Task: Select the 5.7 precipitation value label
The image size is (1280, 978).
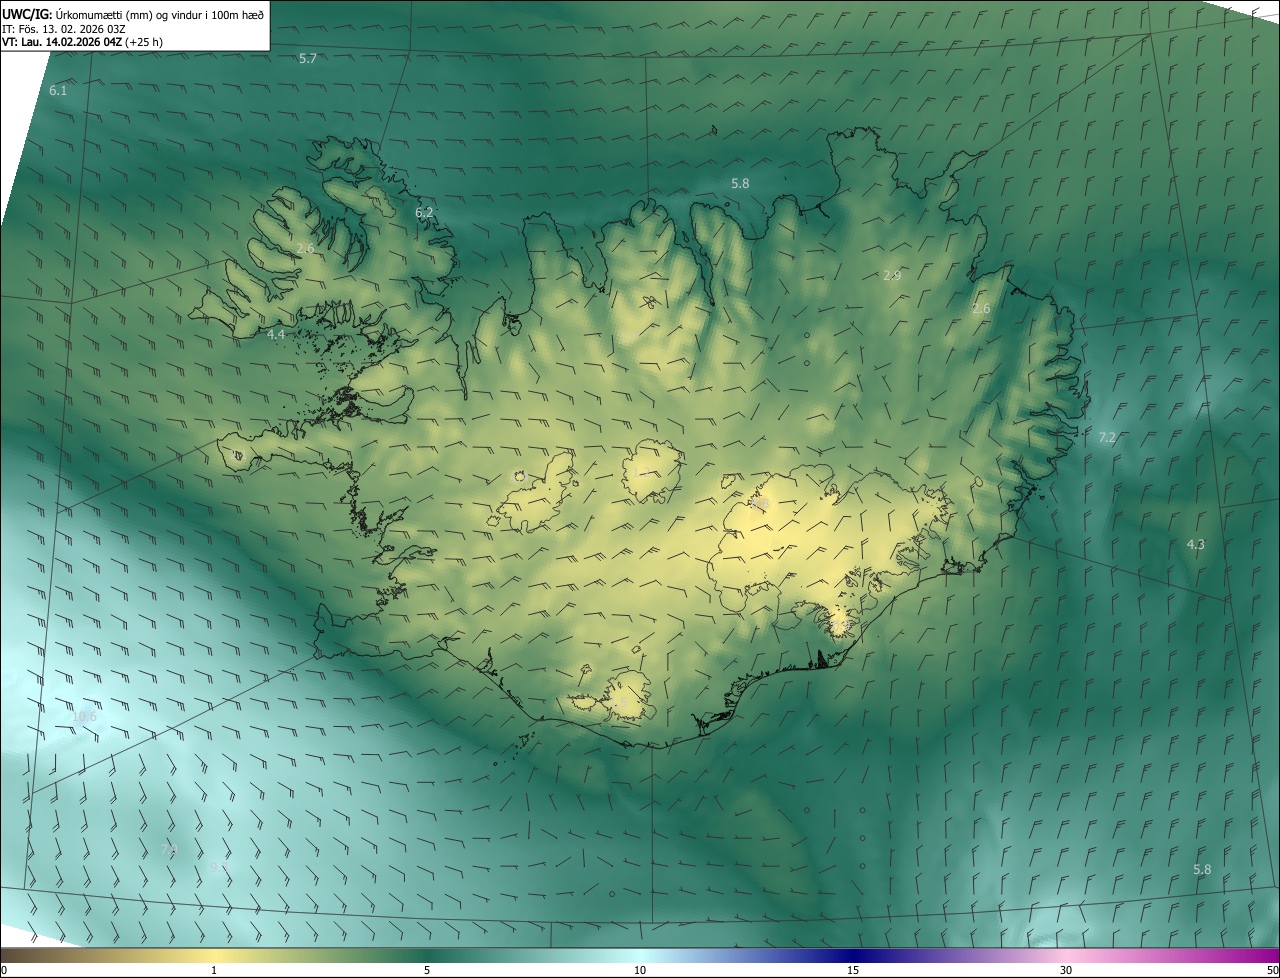Action: pos(308,59)
